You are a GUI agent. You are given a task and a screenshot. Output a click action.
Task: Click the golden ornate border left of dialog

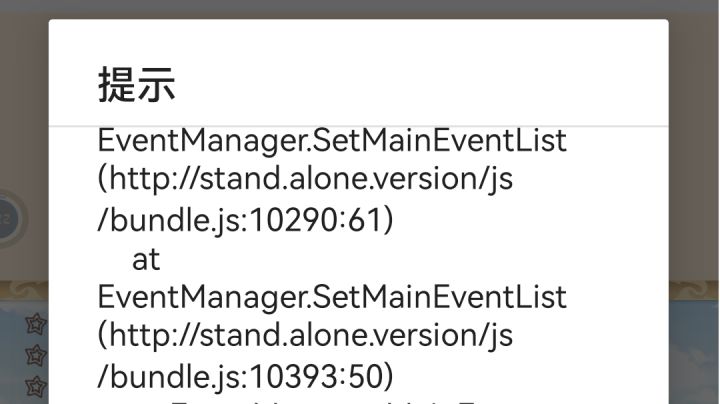24,291
